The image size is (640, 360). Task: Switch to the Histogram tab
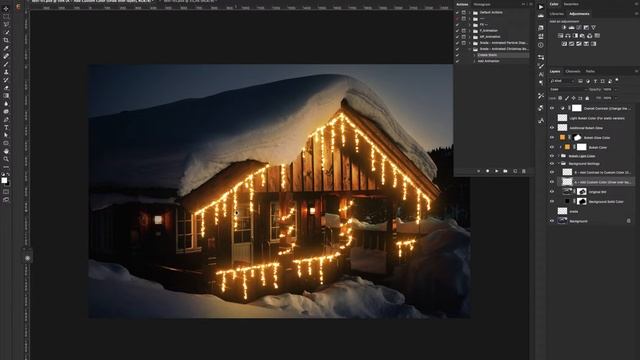click(482, 4)
